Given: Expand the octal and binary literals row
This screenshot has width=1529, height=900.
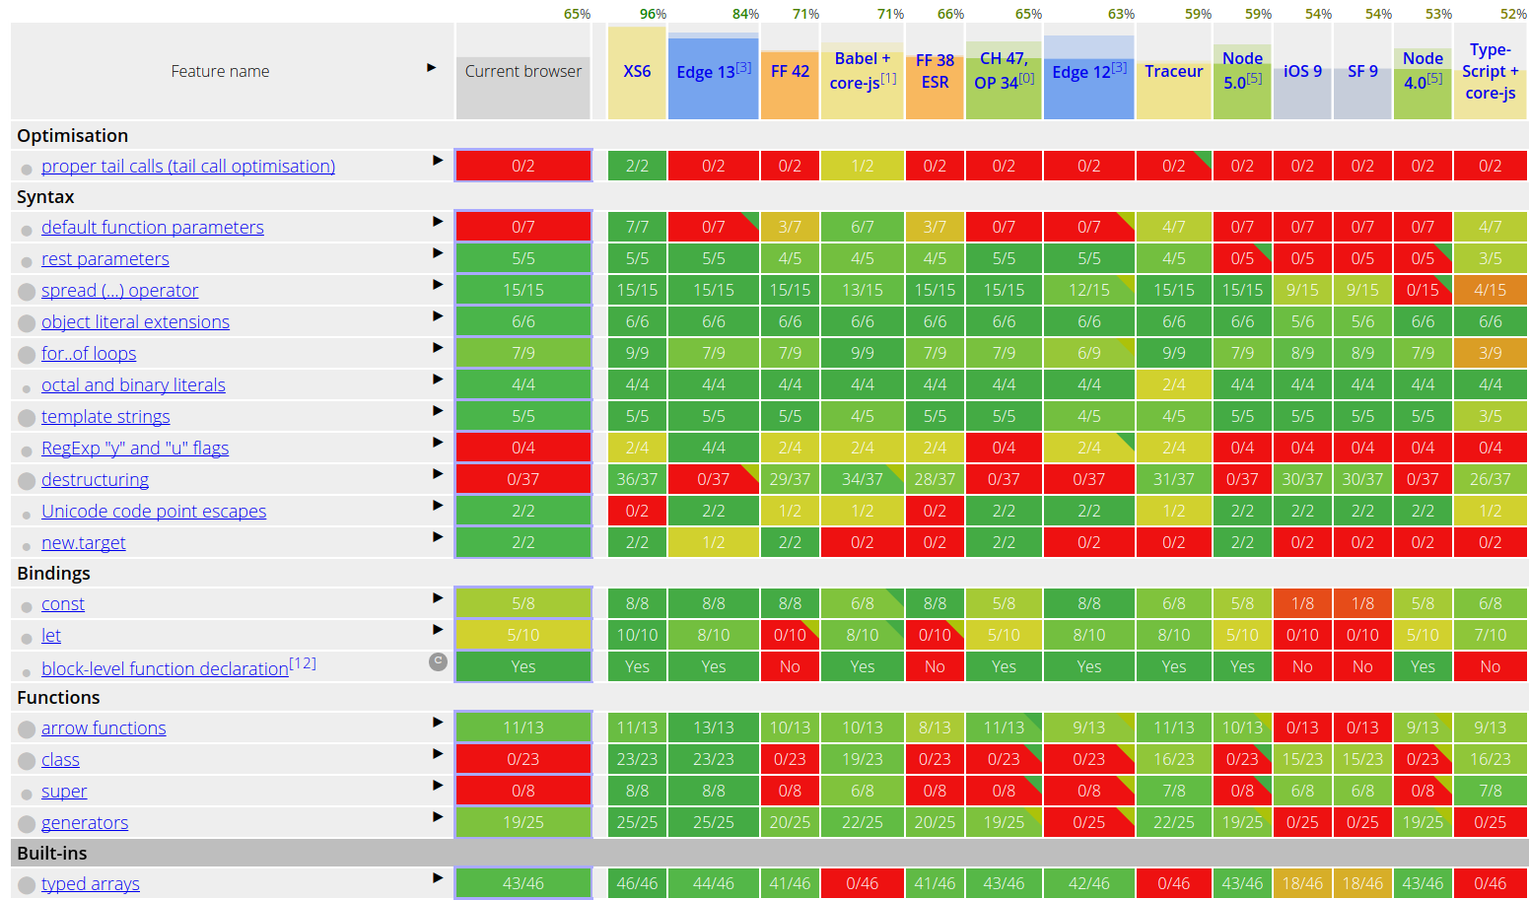Looking at the screenshot, I should [x=437, y=379].
